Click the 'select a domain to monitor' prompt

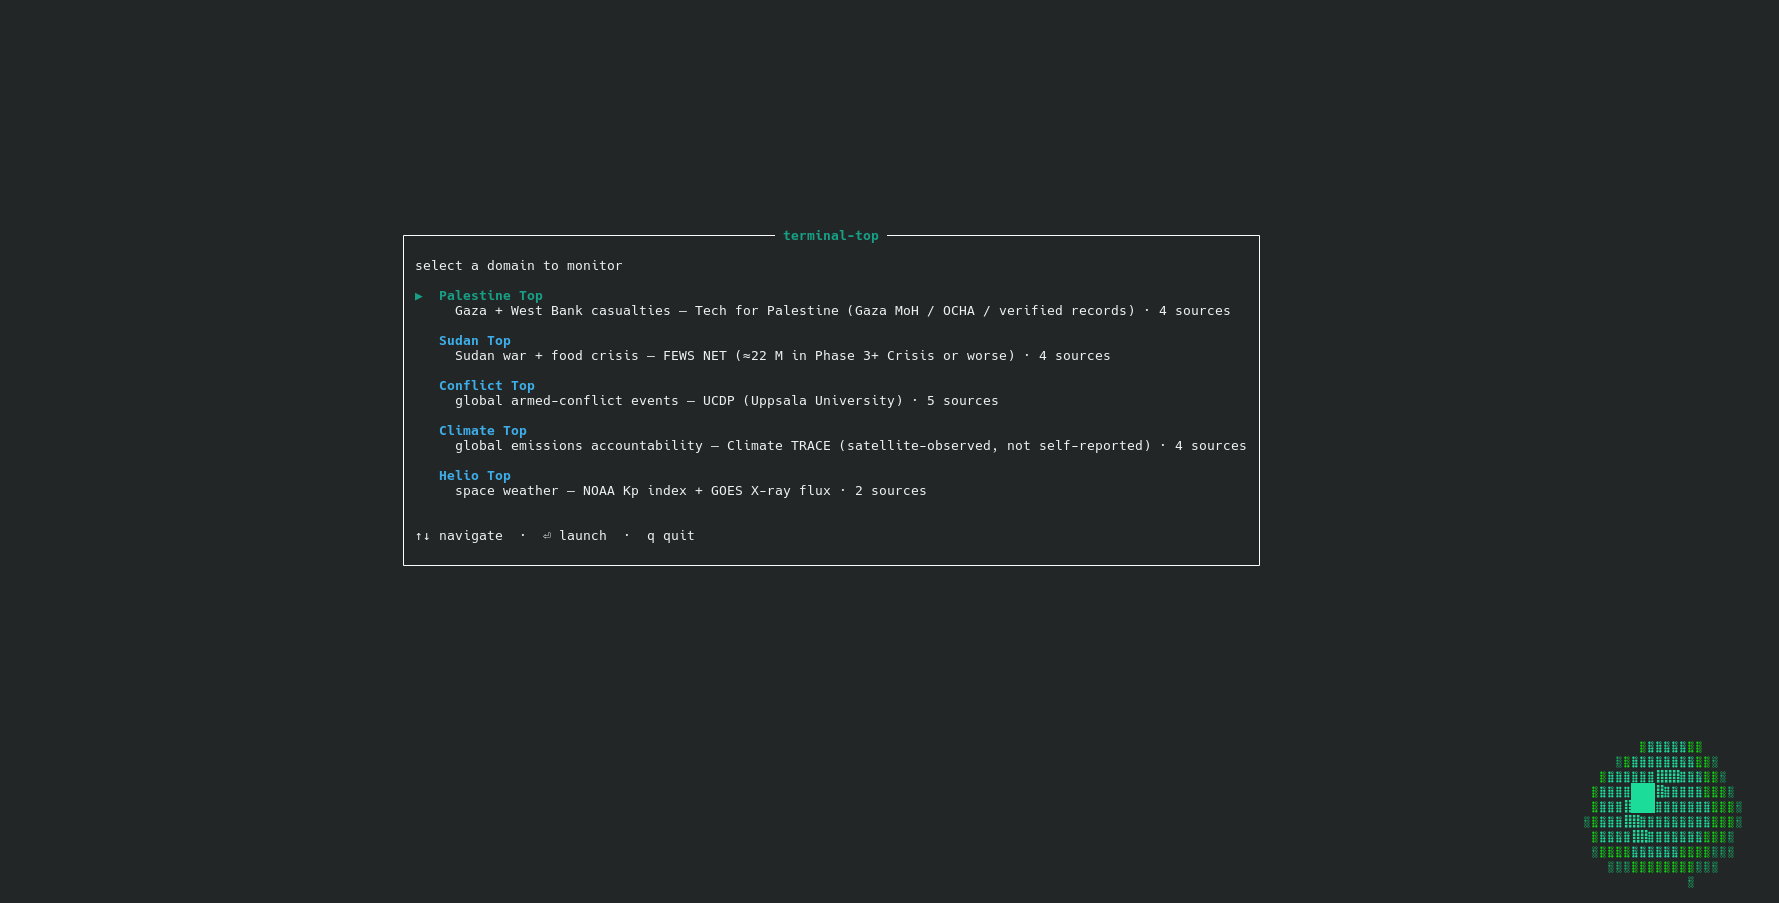pyautogui.click(x=518, y=266)
